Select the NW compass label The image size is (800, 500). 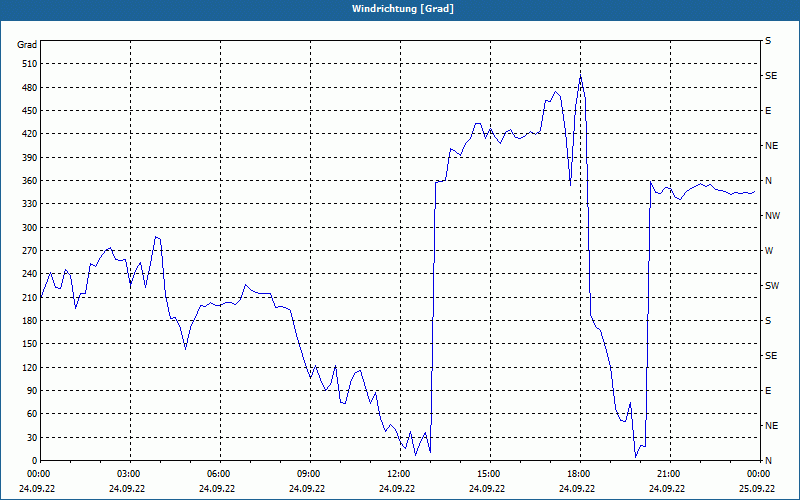[772, 216]
